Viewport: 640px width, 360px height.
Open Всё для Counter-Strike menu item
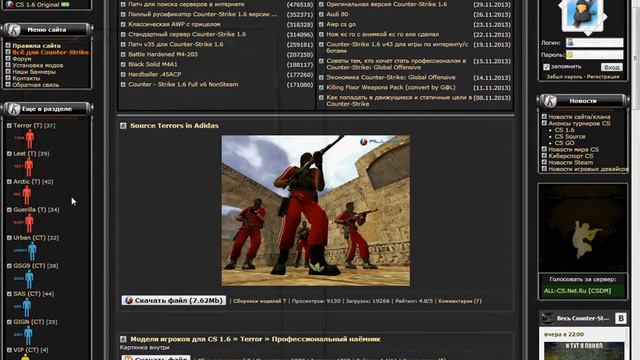50,52
